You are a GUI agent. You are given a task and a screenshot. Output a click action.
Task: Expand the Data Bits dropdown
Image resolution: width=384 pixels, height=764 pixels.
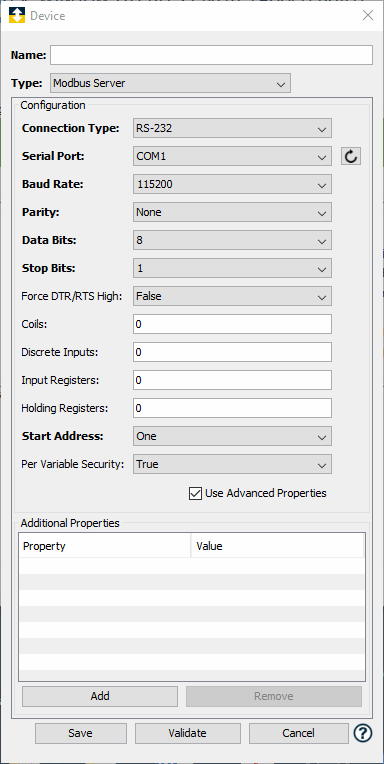232,241
